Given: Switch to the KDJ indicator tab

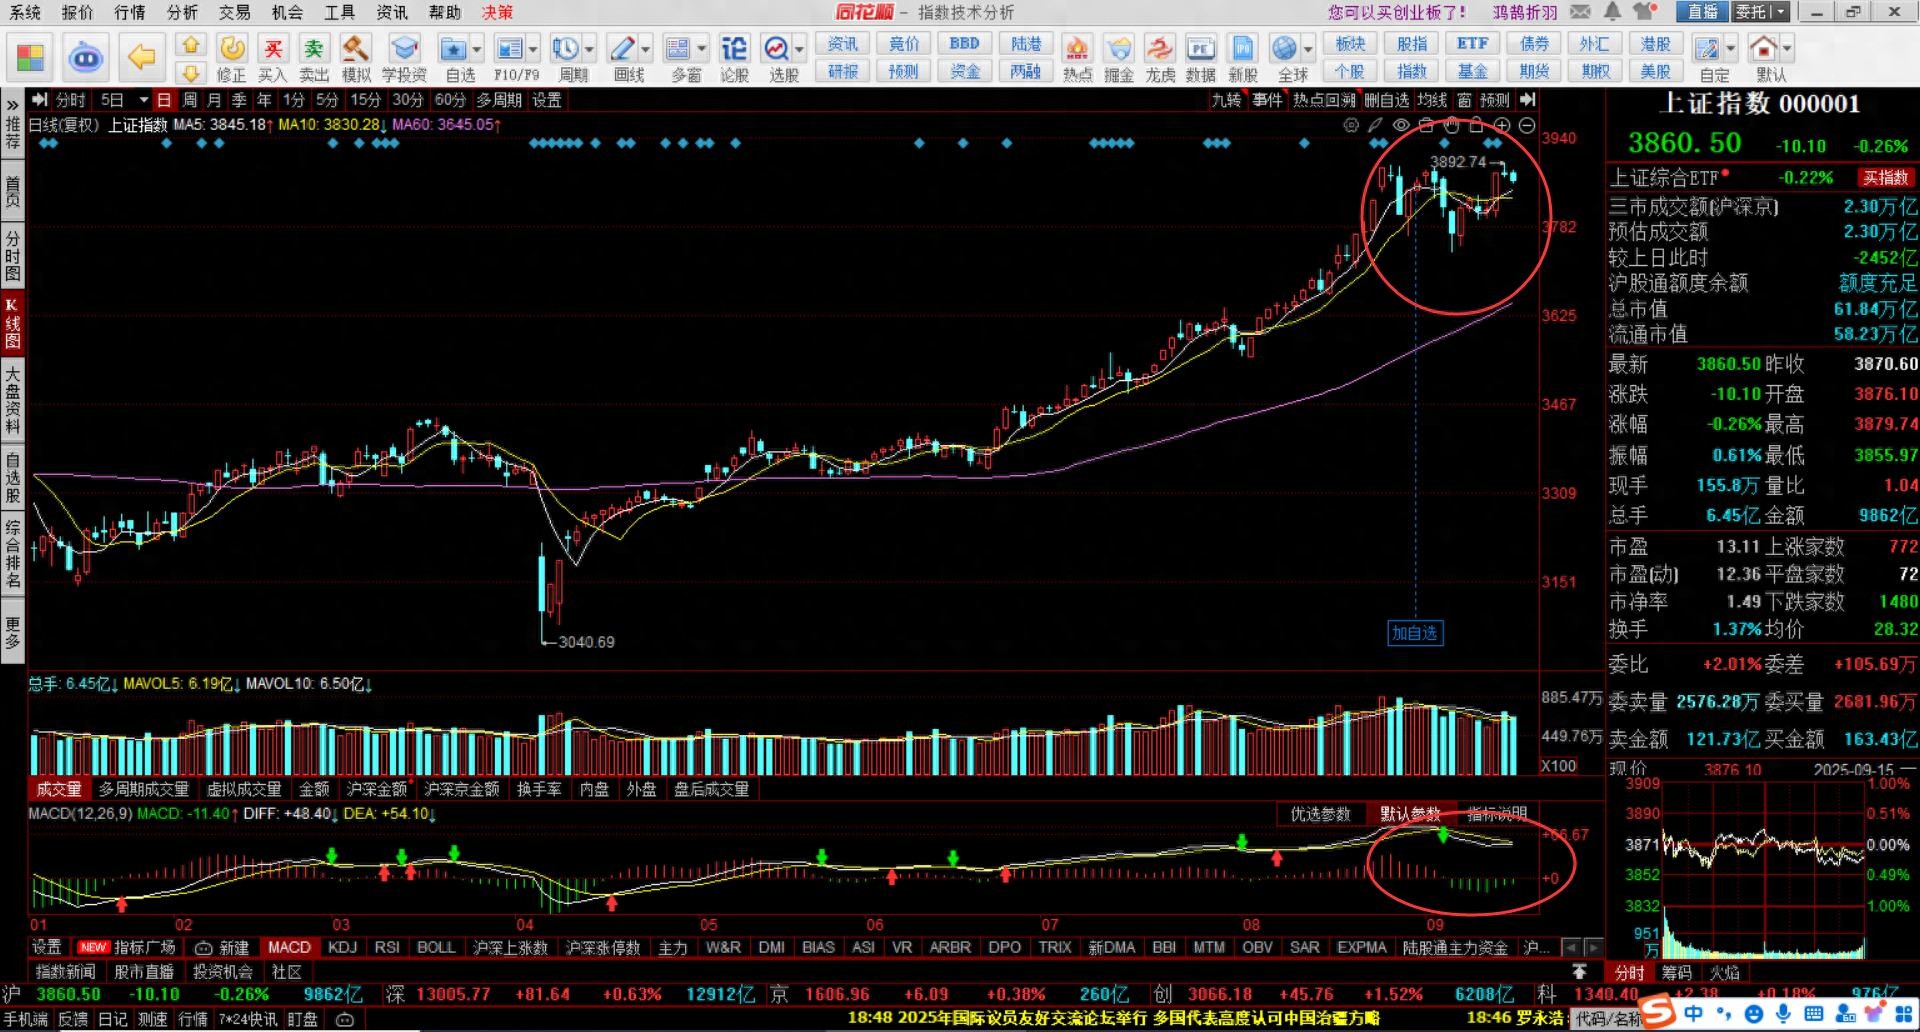Looking at the screenshot, I should click(x=342, y=947).
